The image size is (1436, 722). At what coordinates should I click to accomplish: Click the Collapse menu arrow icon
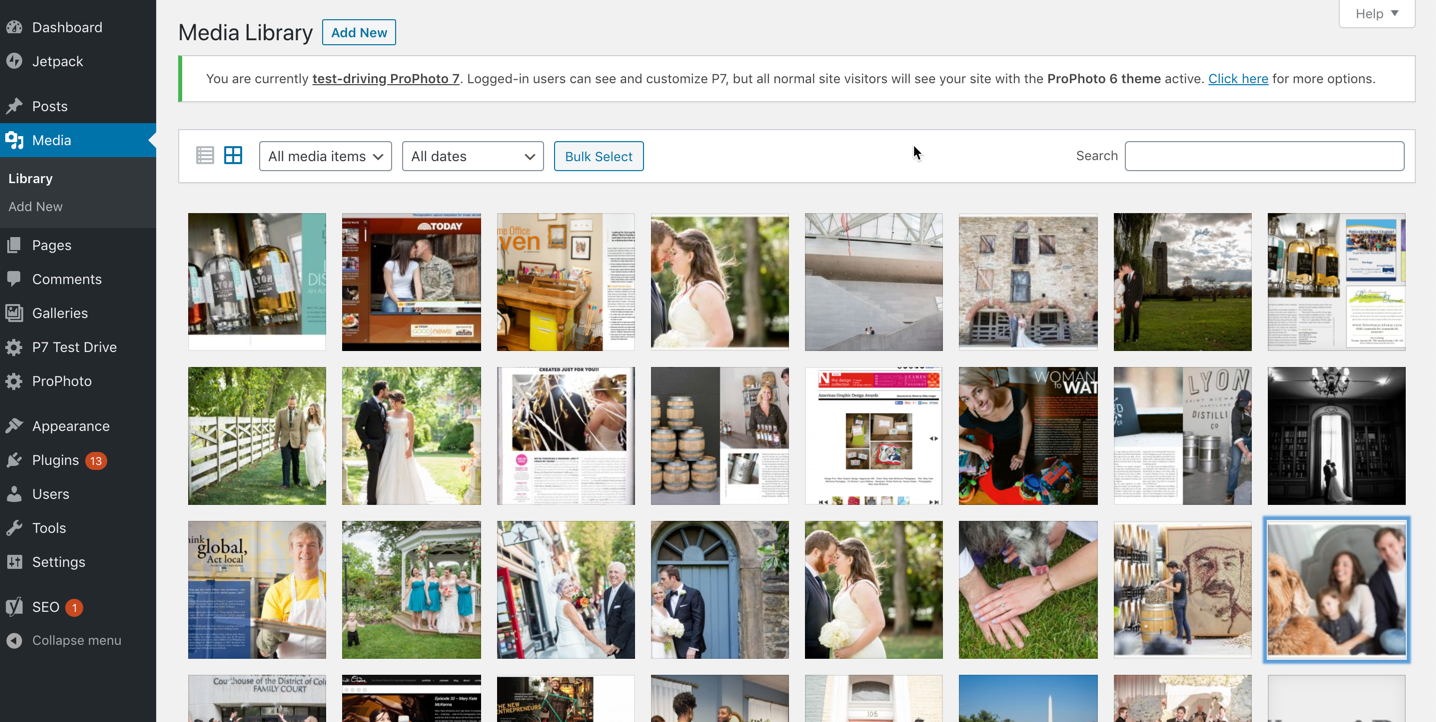click(x=14, y=641)
